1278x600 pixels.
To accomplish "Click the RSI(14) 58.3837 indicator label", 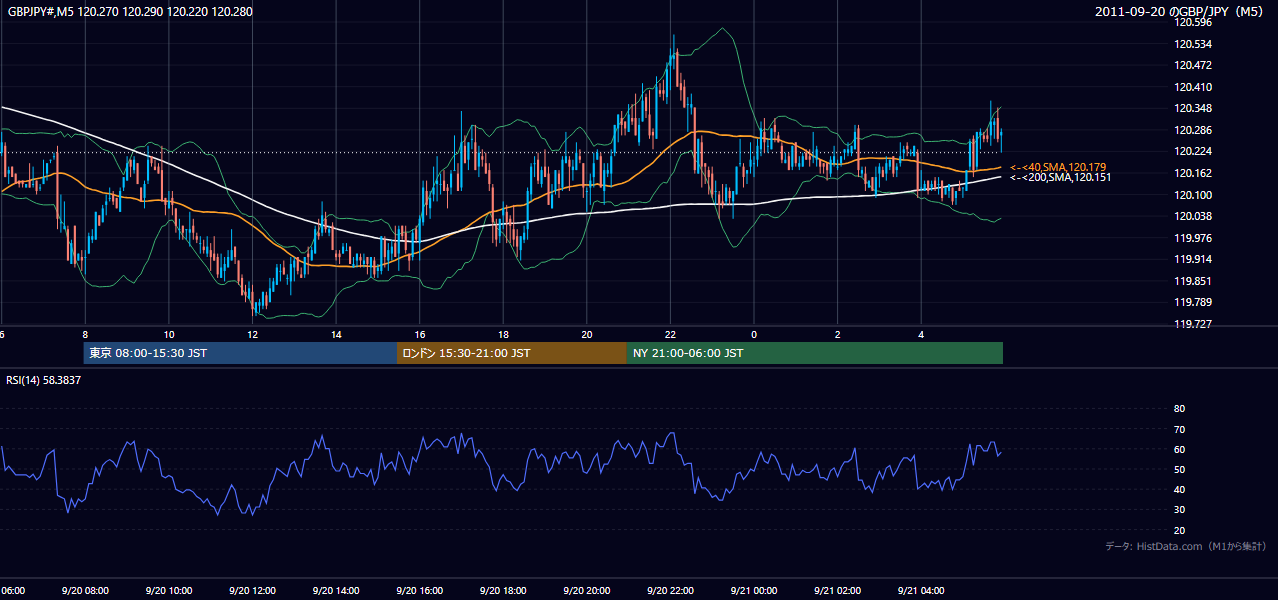I will [x=44, y=380].
